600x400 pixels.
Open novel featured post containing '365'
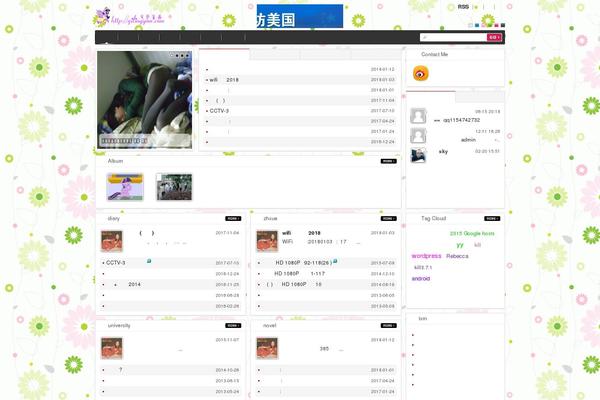point(324,349)
